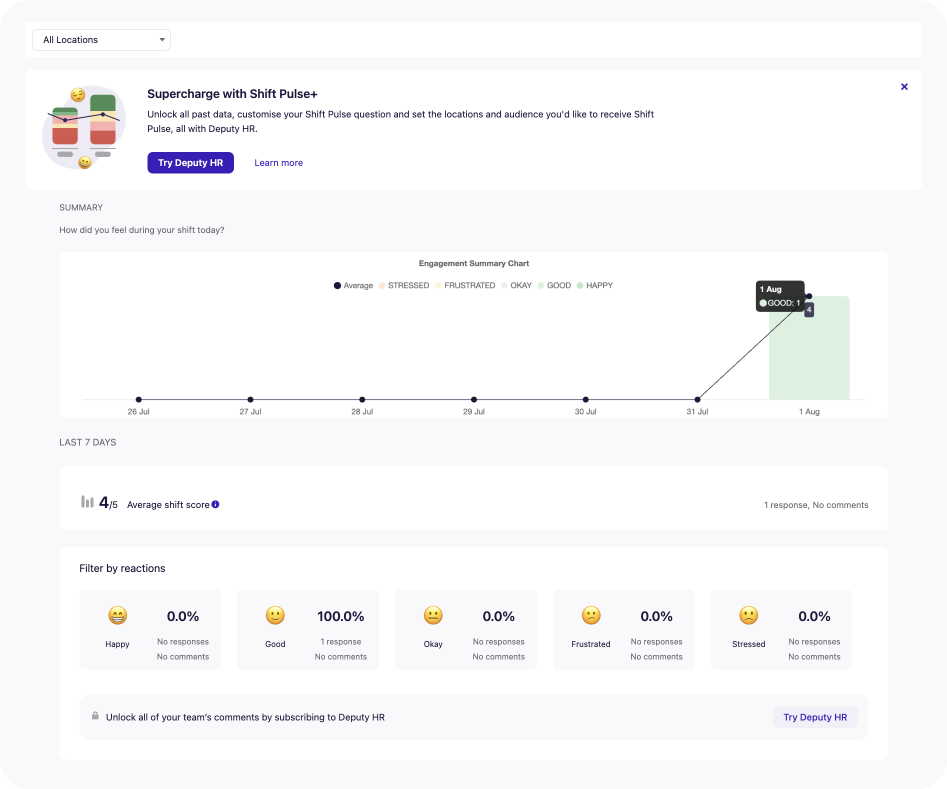Filter by Stressed reaction emoji

[748, 616]
